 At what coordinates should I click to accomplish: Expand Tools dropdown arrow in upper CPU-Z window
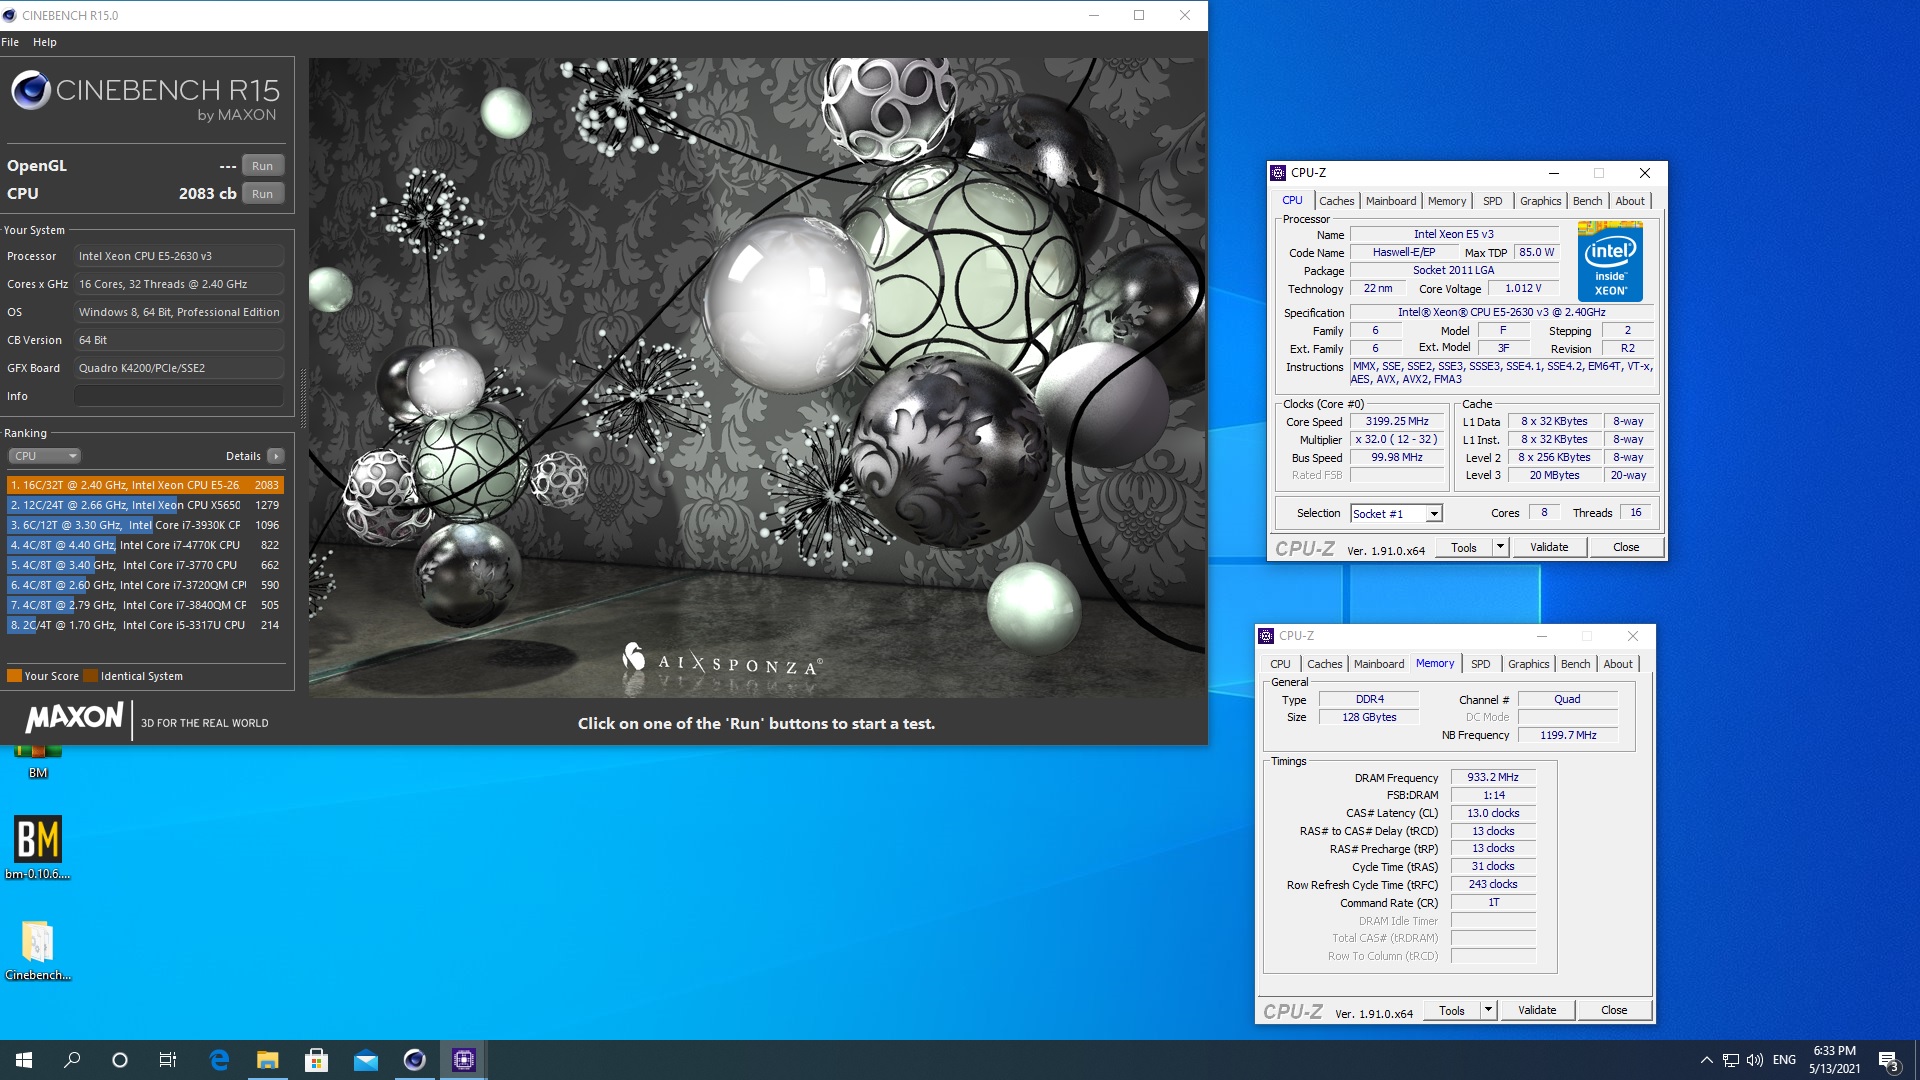pyautogui.click(x=1500, y=547)
